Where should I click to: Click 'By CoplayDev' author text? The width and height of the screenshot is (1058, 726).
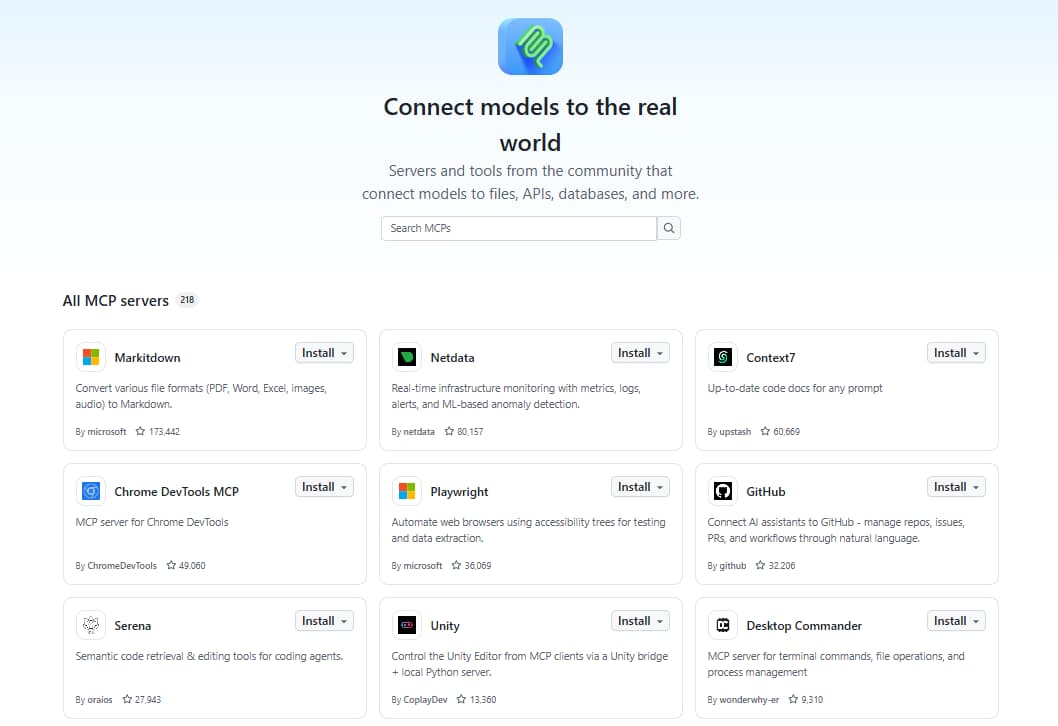[419, 700]
